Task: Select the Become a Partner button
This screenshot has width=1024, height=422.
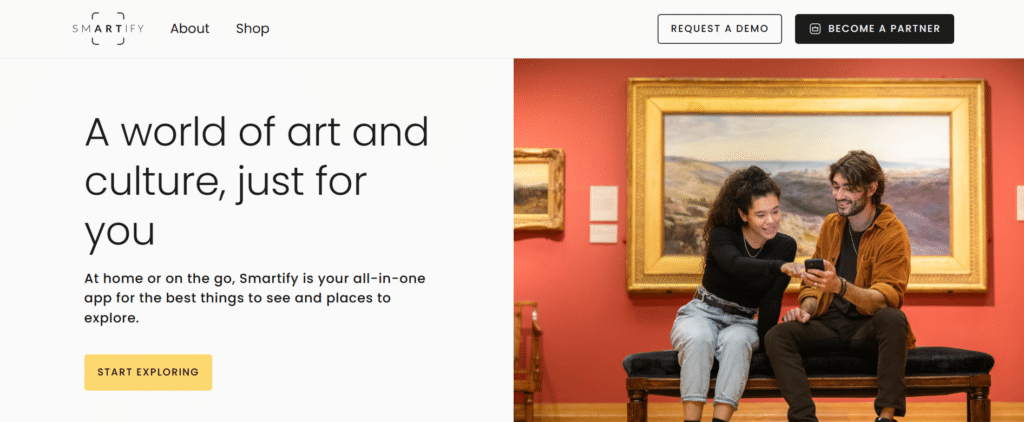Action: click(x=874, y=29)
